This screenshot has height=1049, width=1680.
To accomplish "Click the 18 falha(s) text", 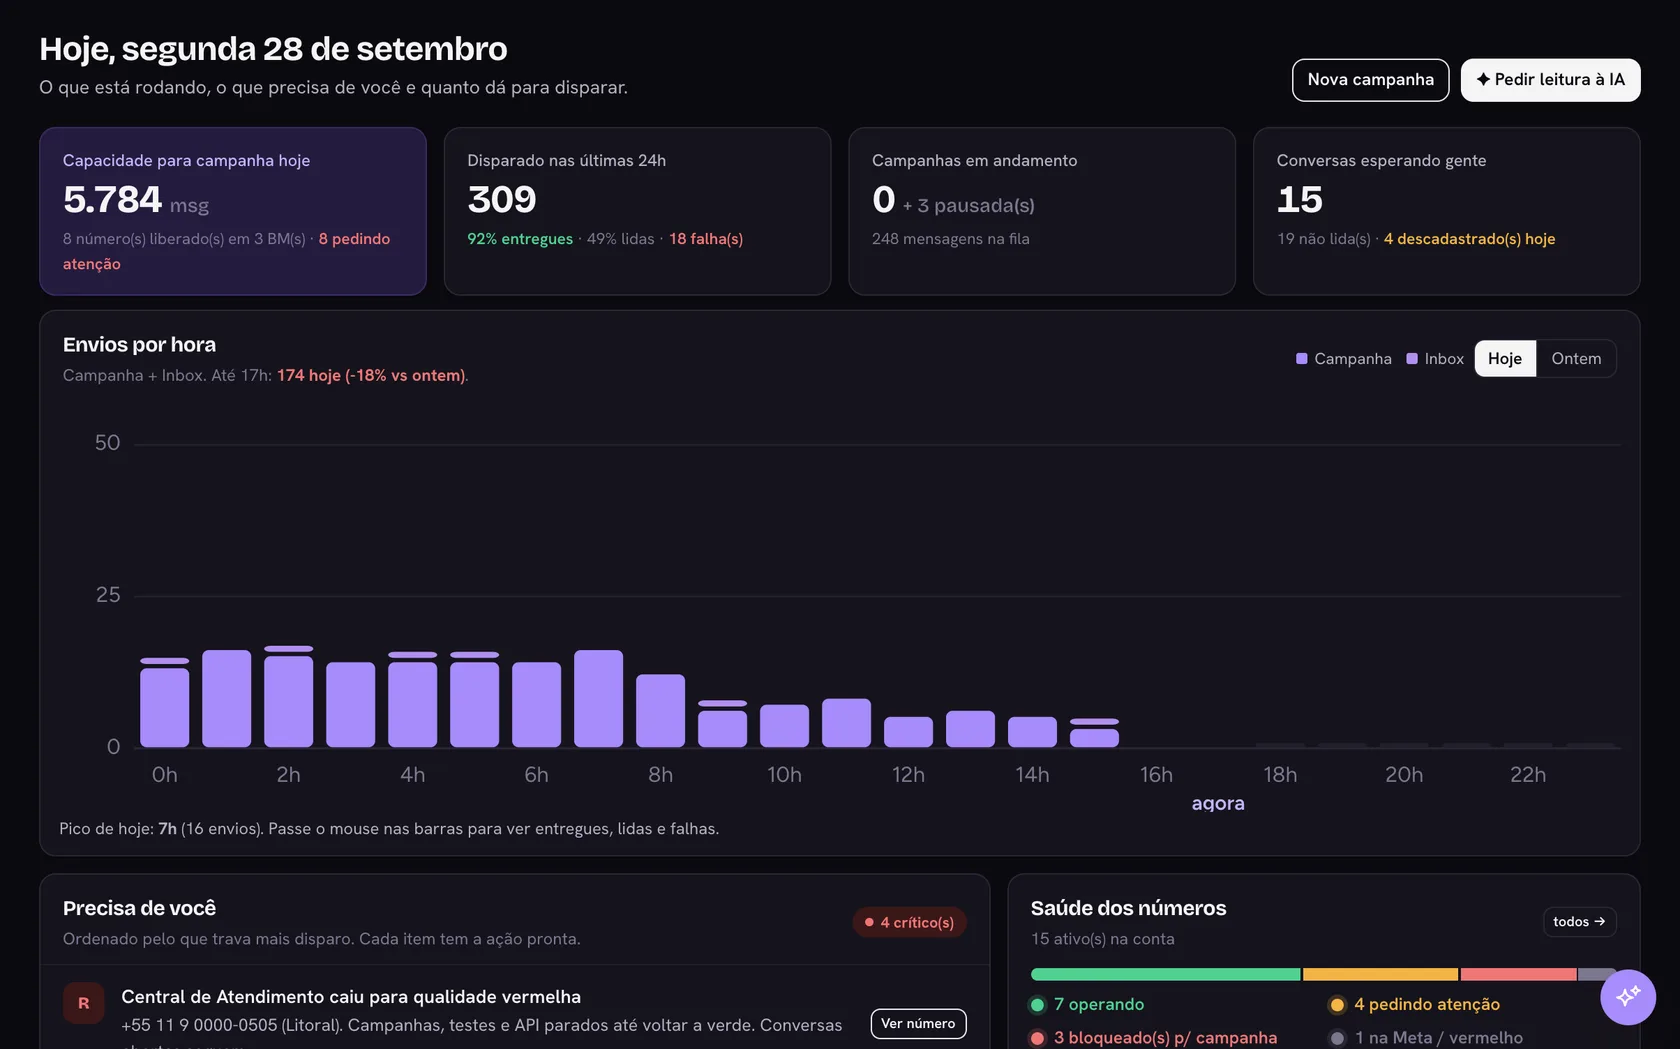I will [706, 239].
